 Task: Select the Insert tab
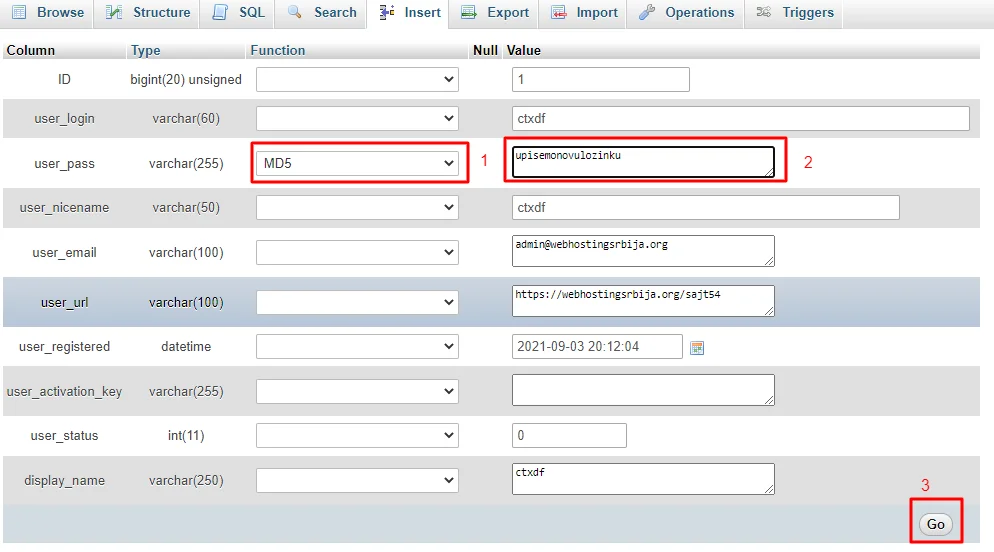408,13
